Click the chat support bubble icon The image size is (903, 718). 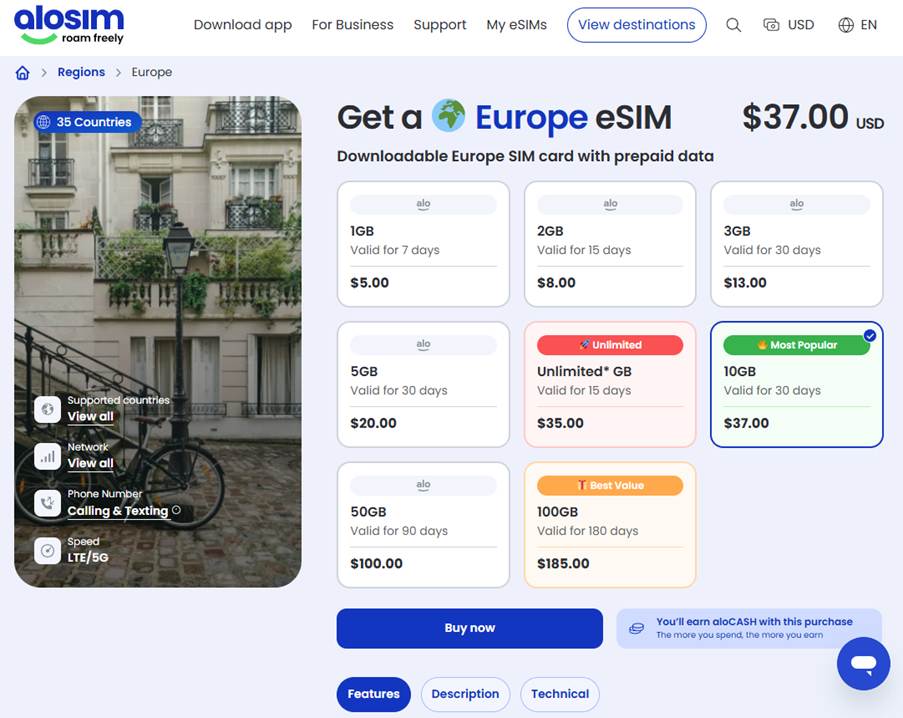point(863,663)
